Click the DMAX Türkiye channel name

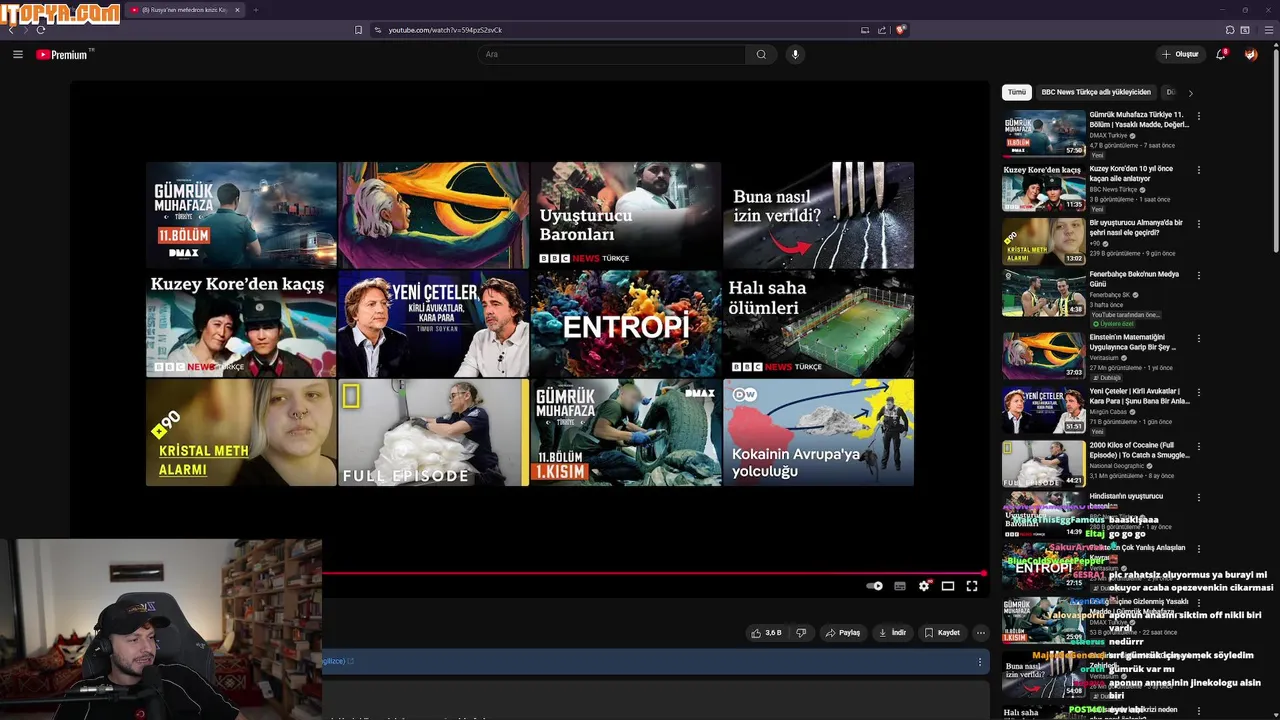pyautogui.click(x=1108, y=135)
